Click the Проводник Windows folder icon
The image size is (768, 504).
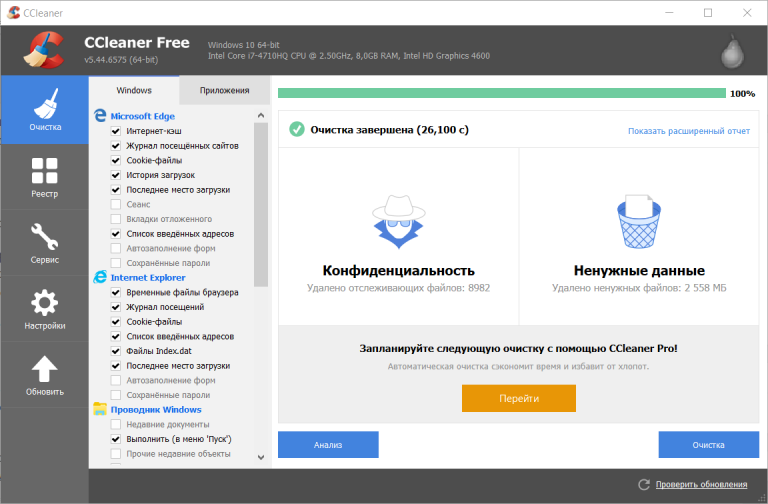click(100, 409)
